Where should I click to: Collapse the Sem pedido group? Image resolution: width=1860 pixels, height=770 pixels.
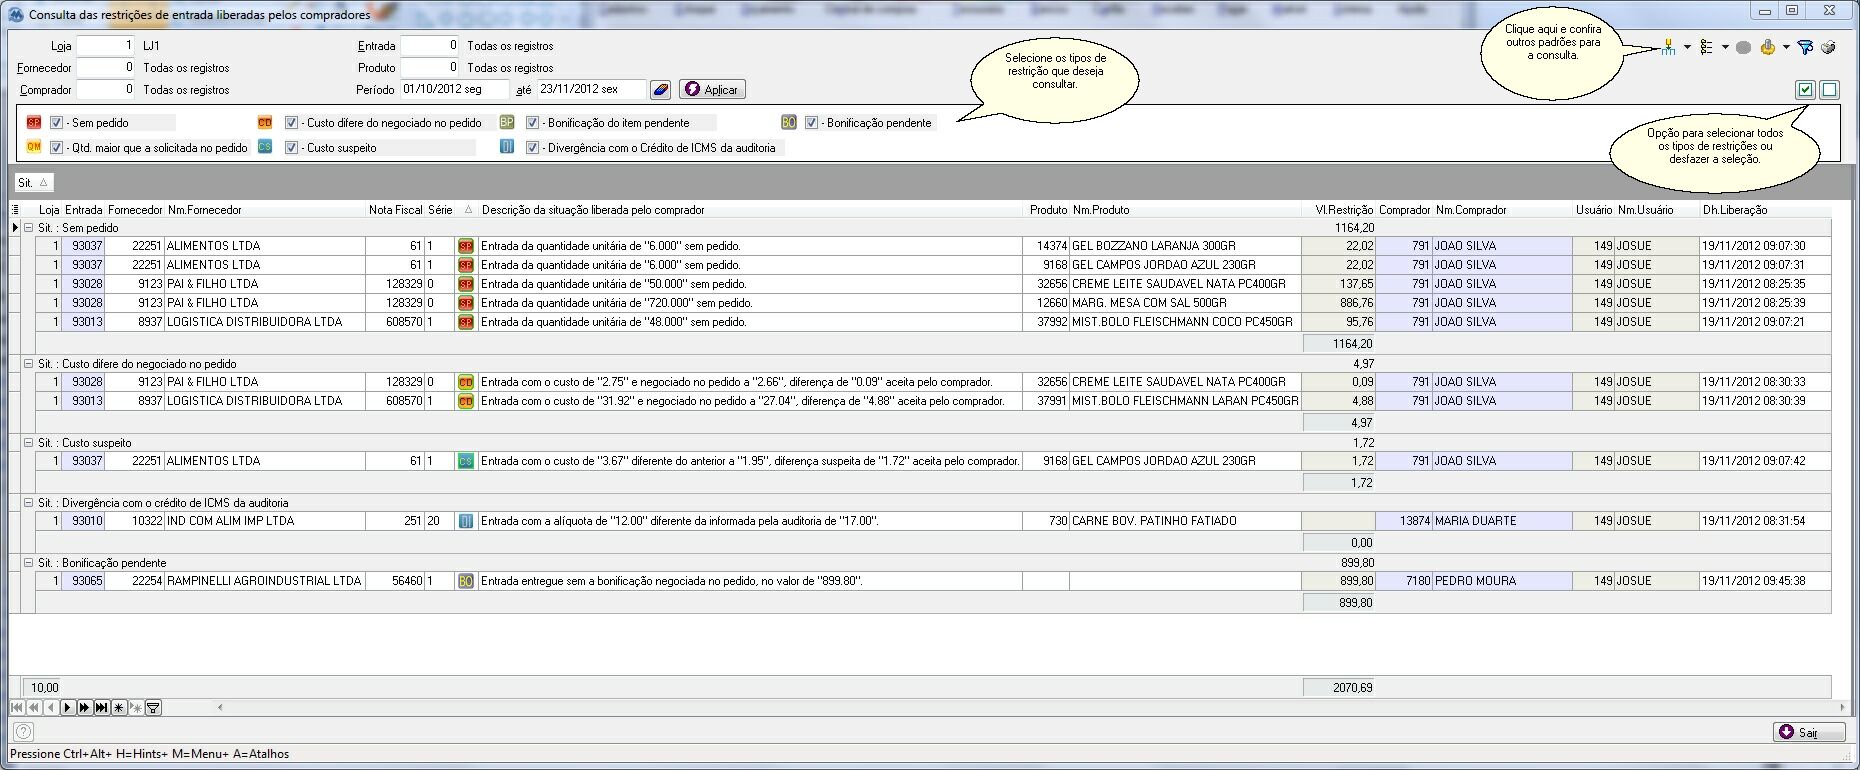[29, 228]
